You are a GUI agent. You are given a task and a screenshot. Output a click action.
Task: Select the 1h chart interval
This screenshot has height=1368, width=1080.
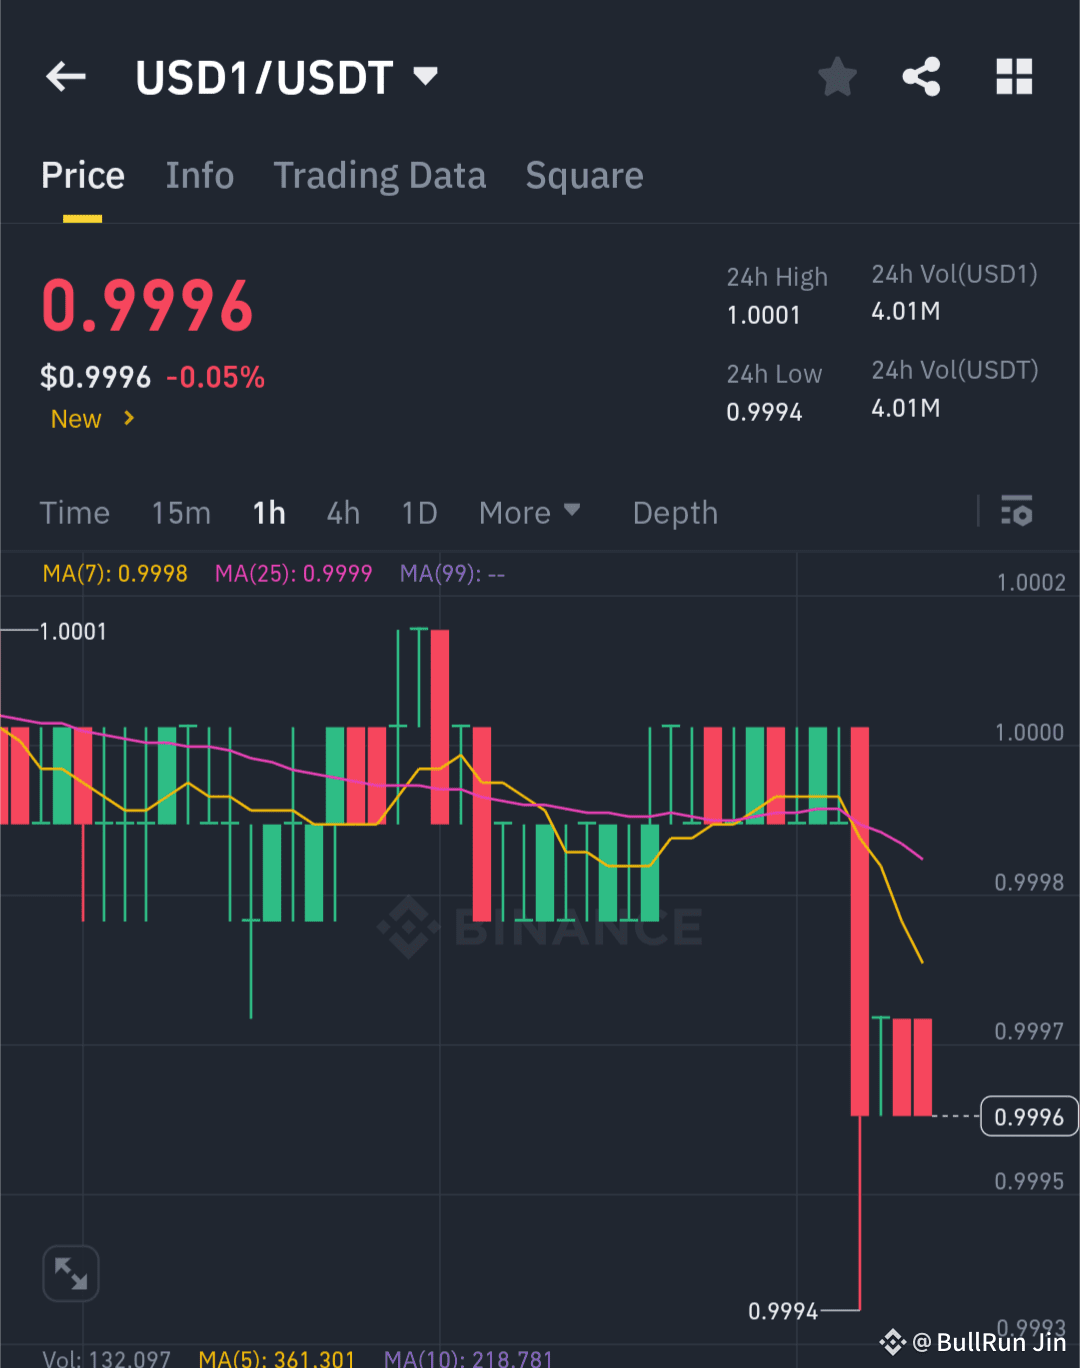coord(269,513)
